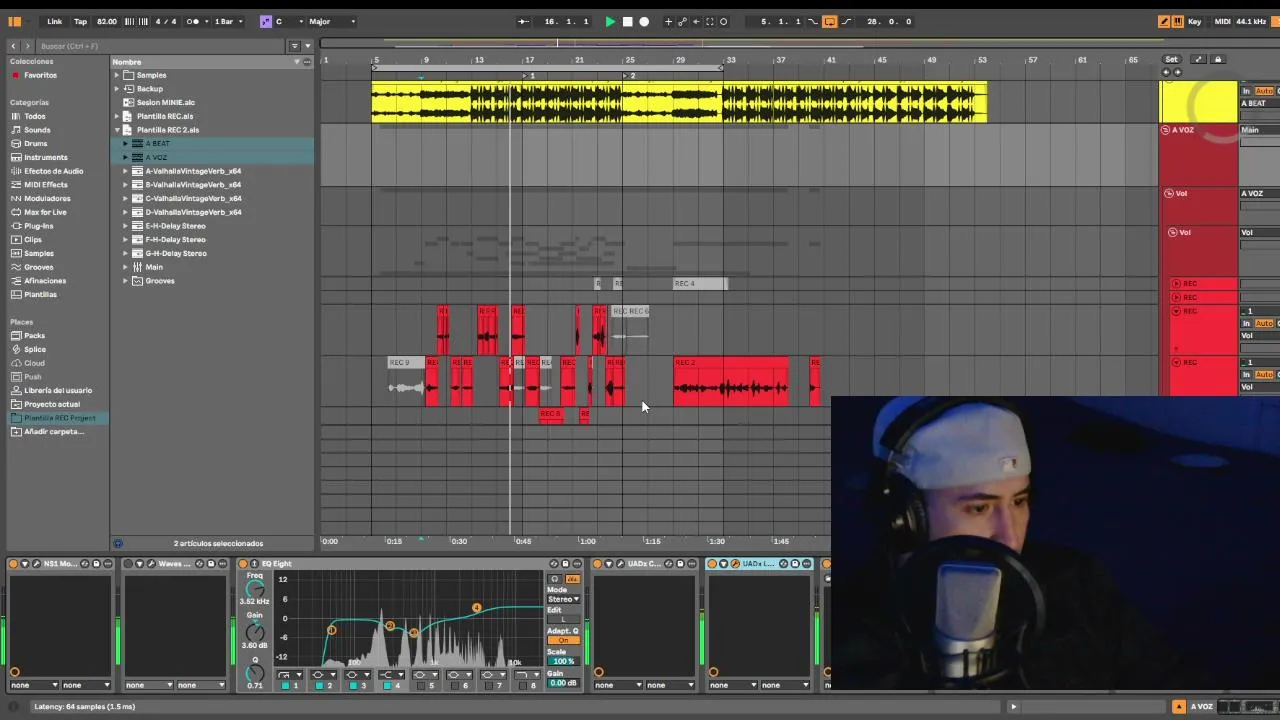
Task: Enable EQ Eight band 1 checkbox
Action: [285, 685]
